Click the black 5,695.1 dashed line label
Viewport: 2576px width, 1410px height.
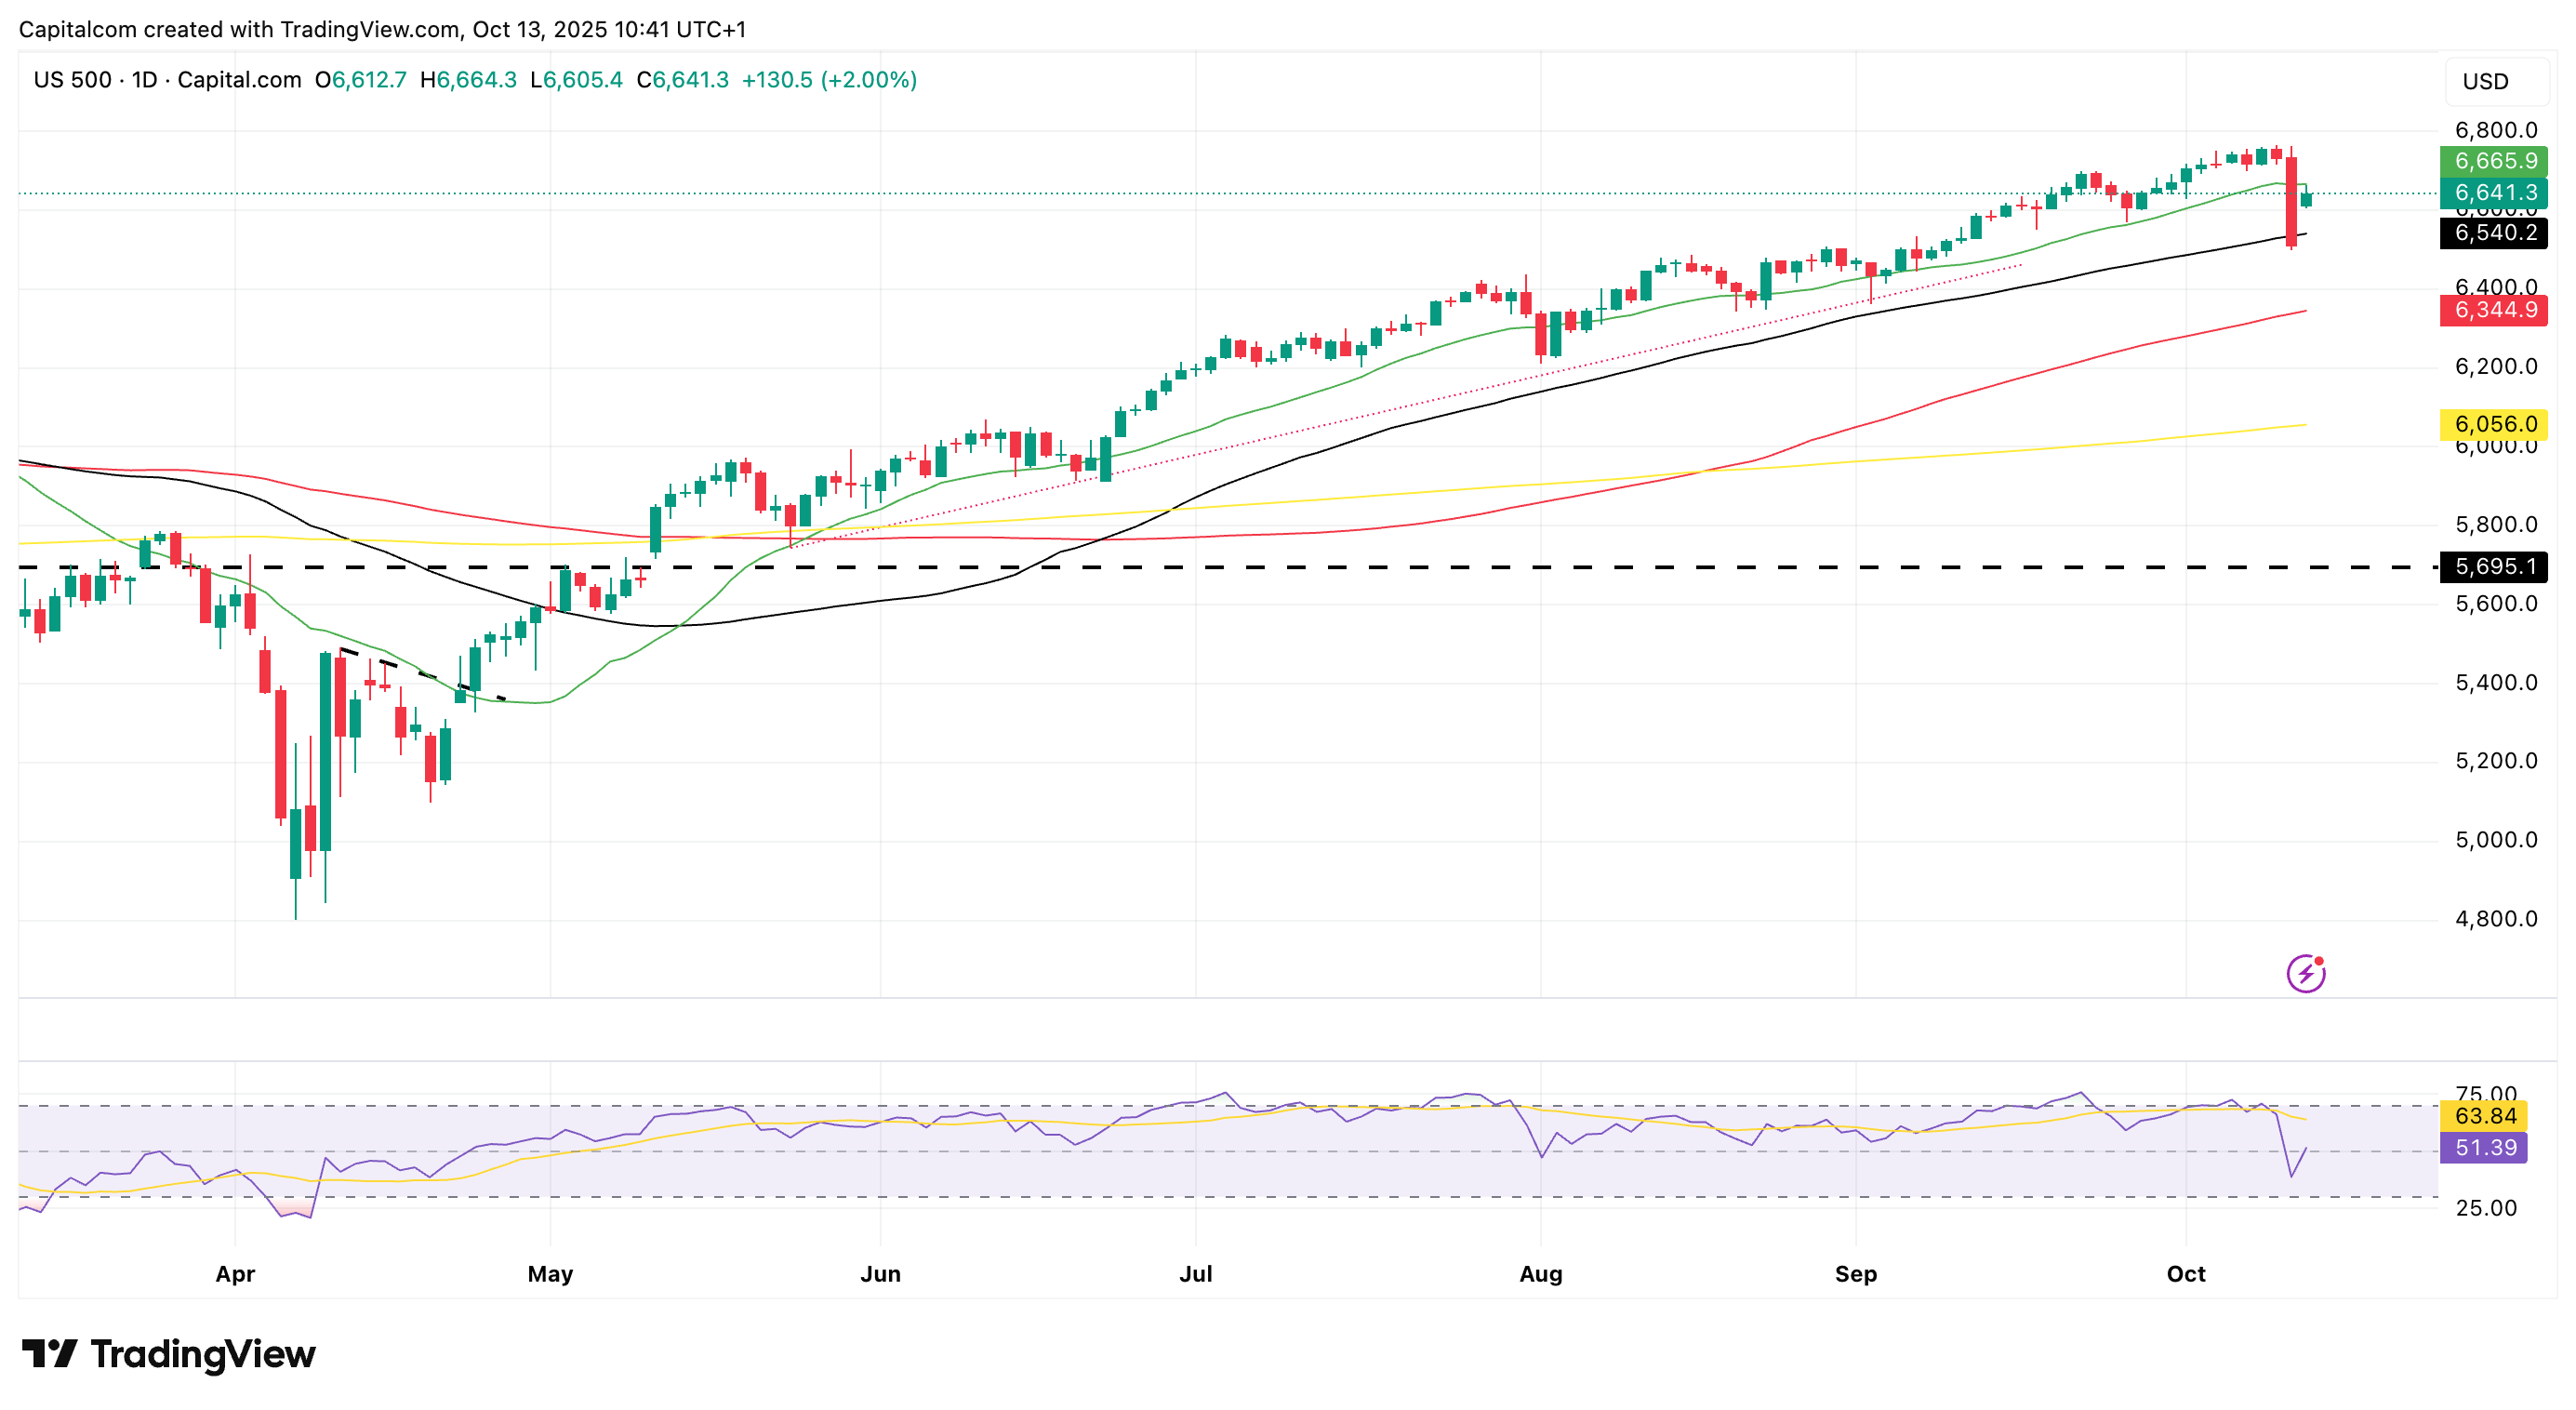click(2493, 567)
